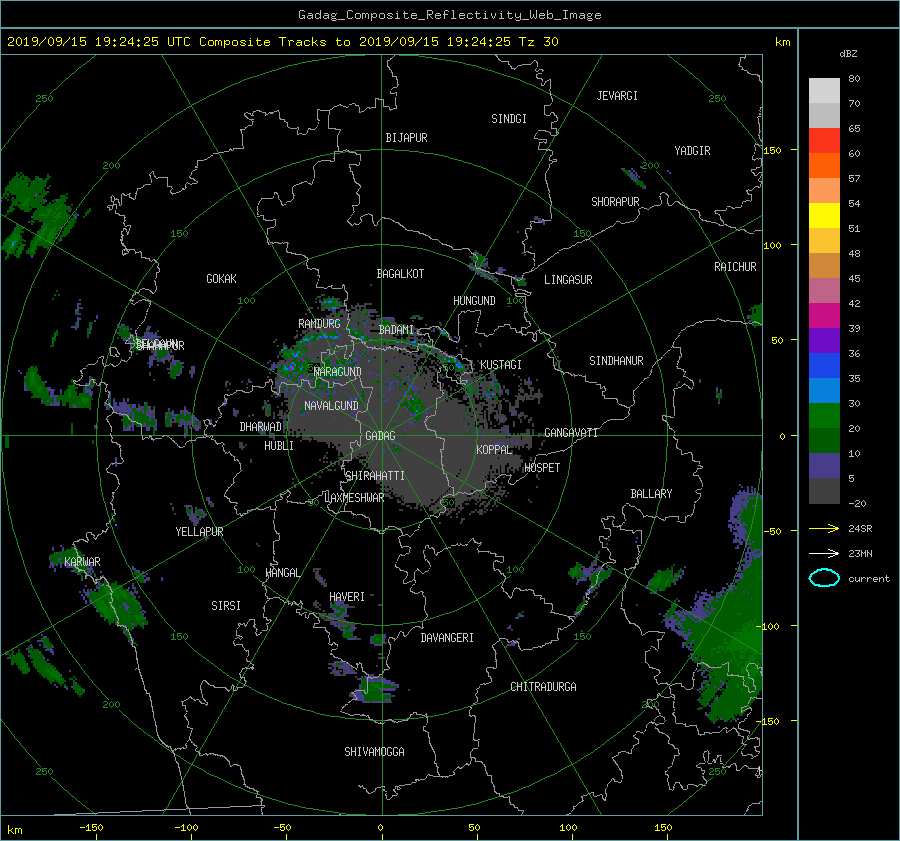Click the DAVANGERI city label

[447, 638]
